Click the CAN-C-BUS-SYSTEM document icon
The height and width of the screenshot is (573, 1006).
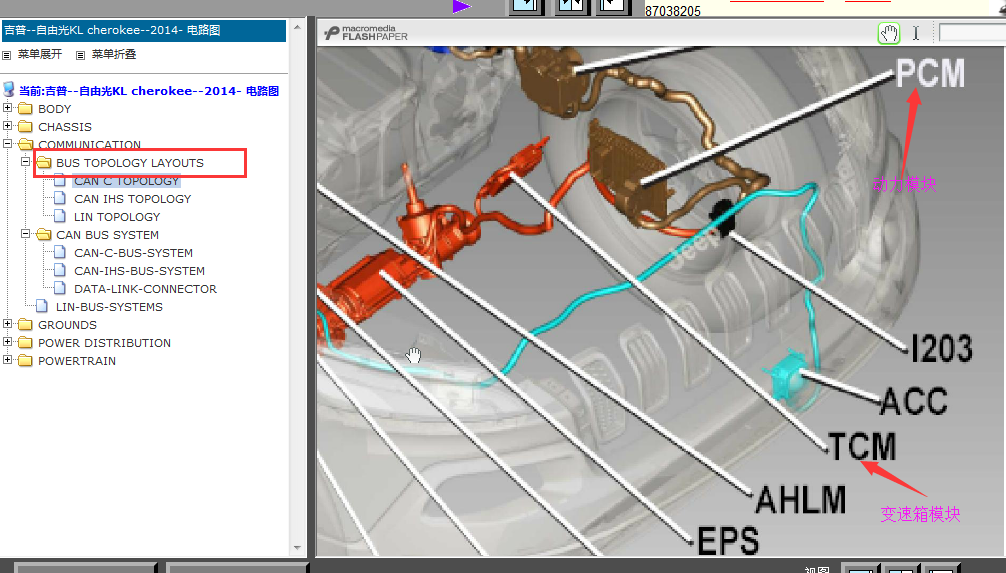click(60, 252)
